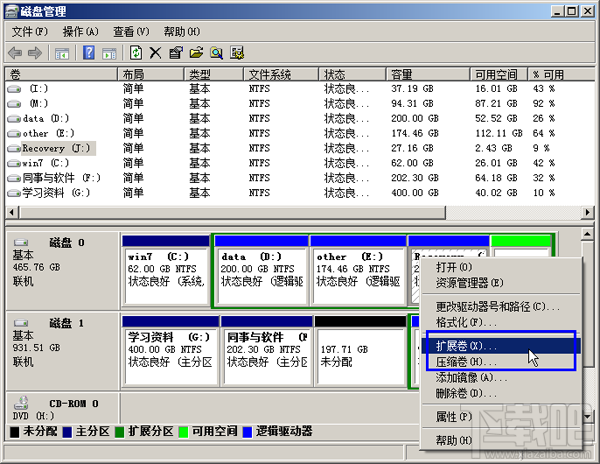Click the Refresh toolbar icon
Viewport: 600px width, 464px height.
pos(136,52)
